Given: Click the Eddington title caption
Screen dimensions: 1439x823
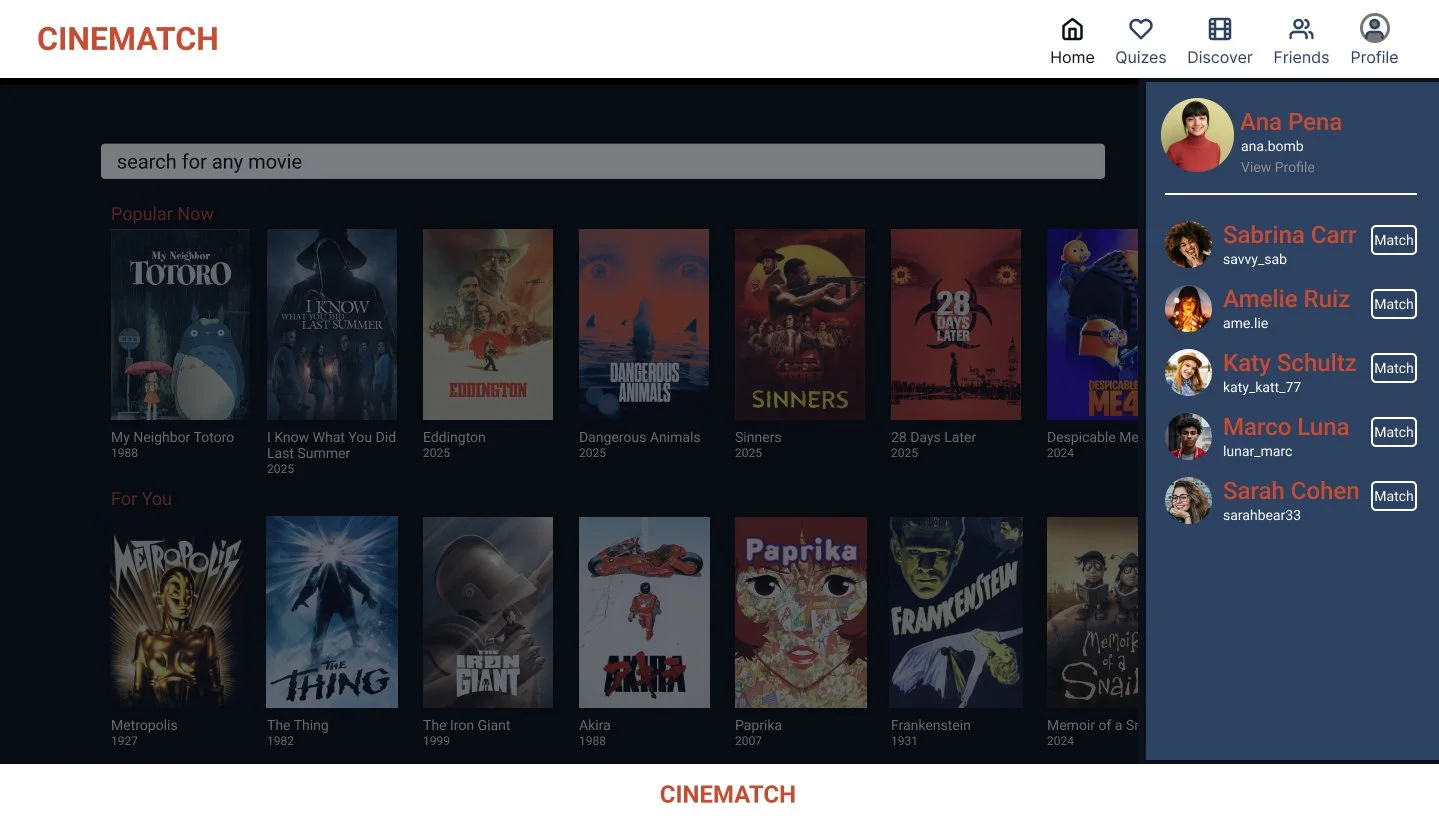Looking at the screenshot, I should click(x=454, y=437).
